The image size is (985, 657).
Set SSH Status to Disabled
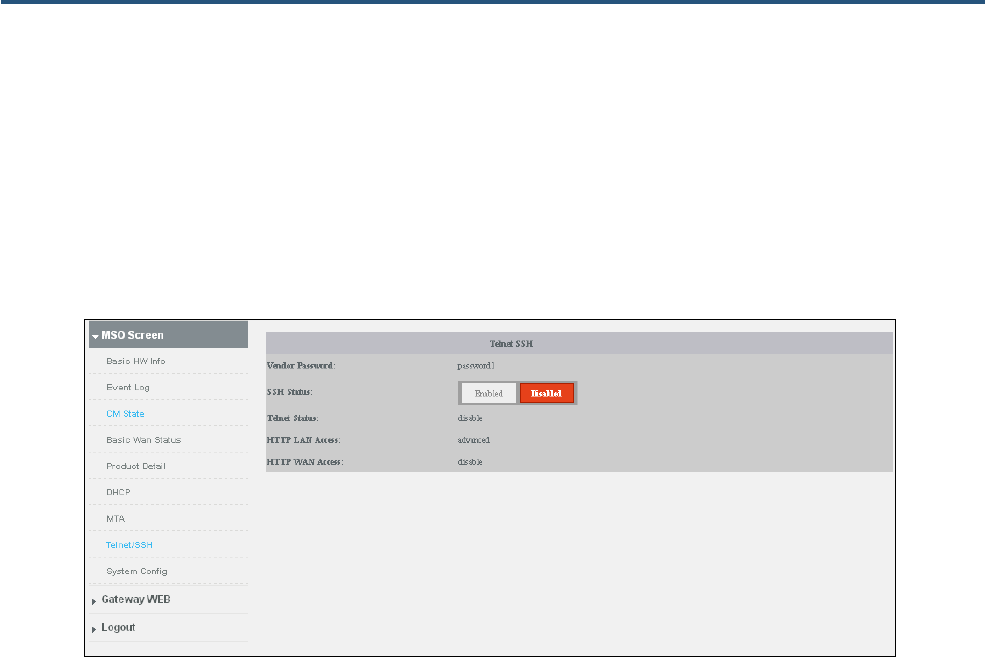click(x=547, y=393)
